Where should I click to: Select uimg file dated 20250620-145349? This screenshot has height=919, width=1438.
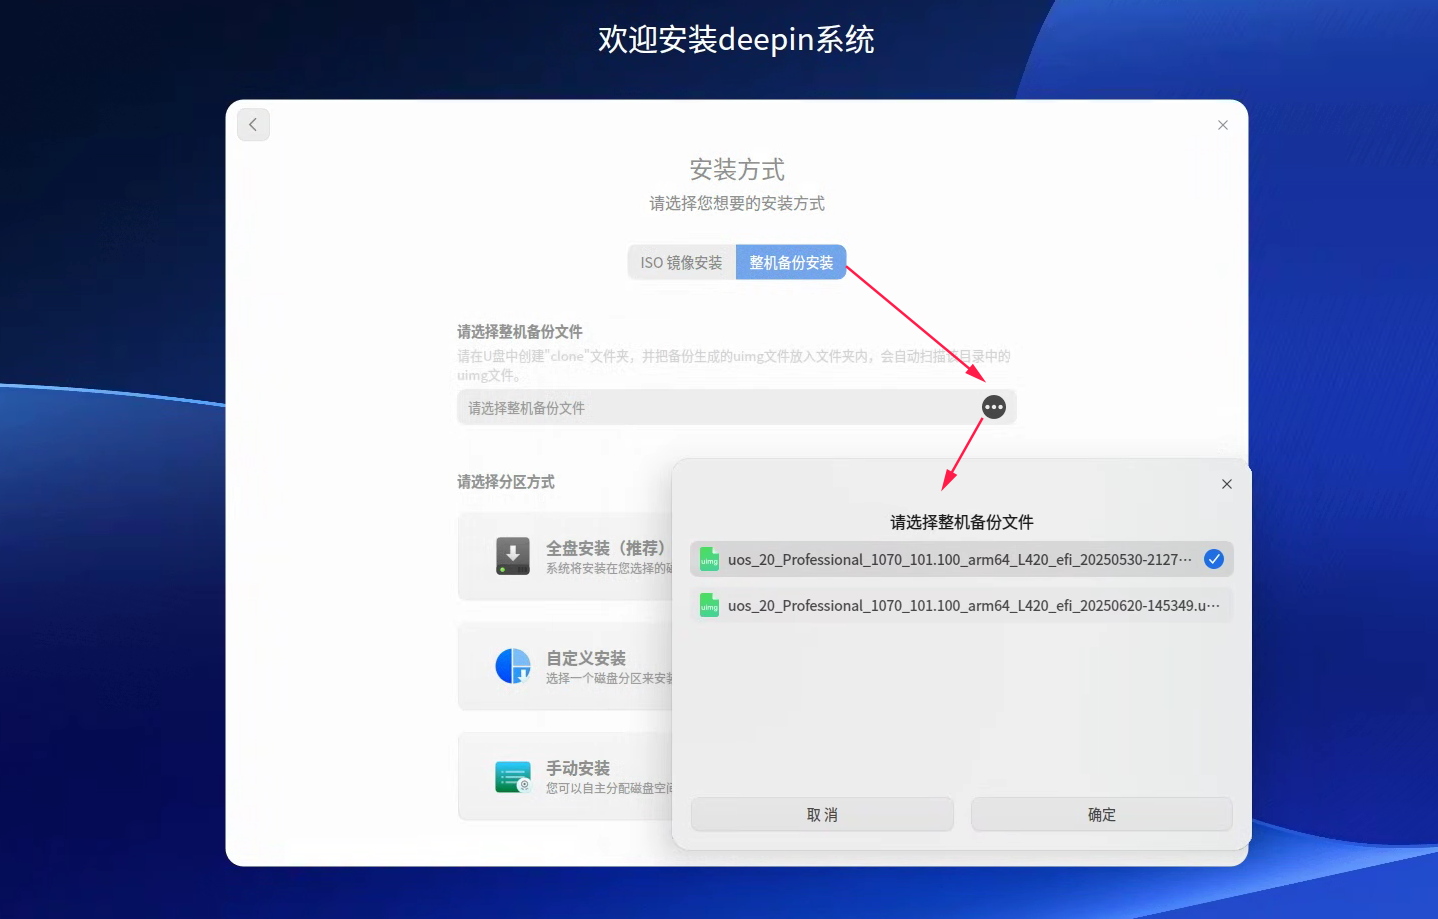pos(961,605)
